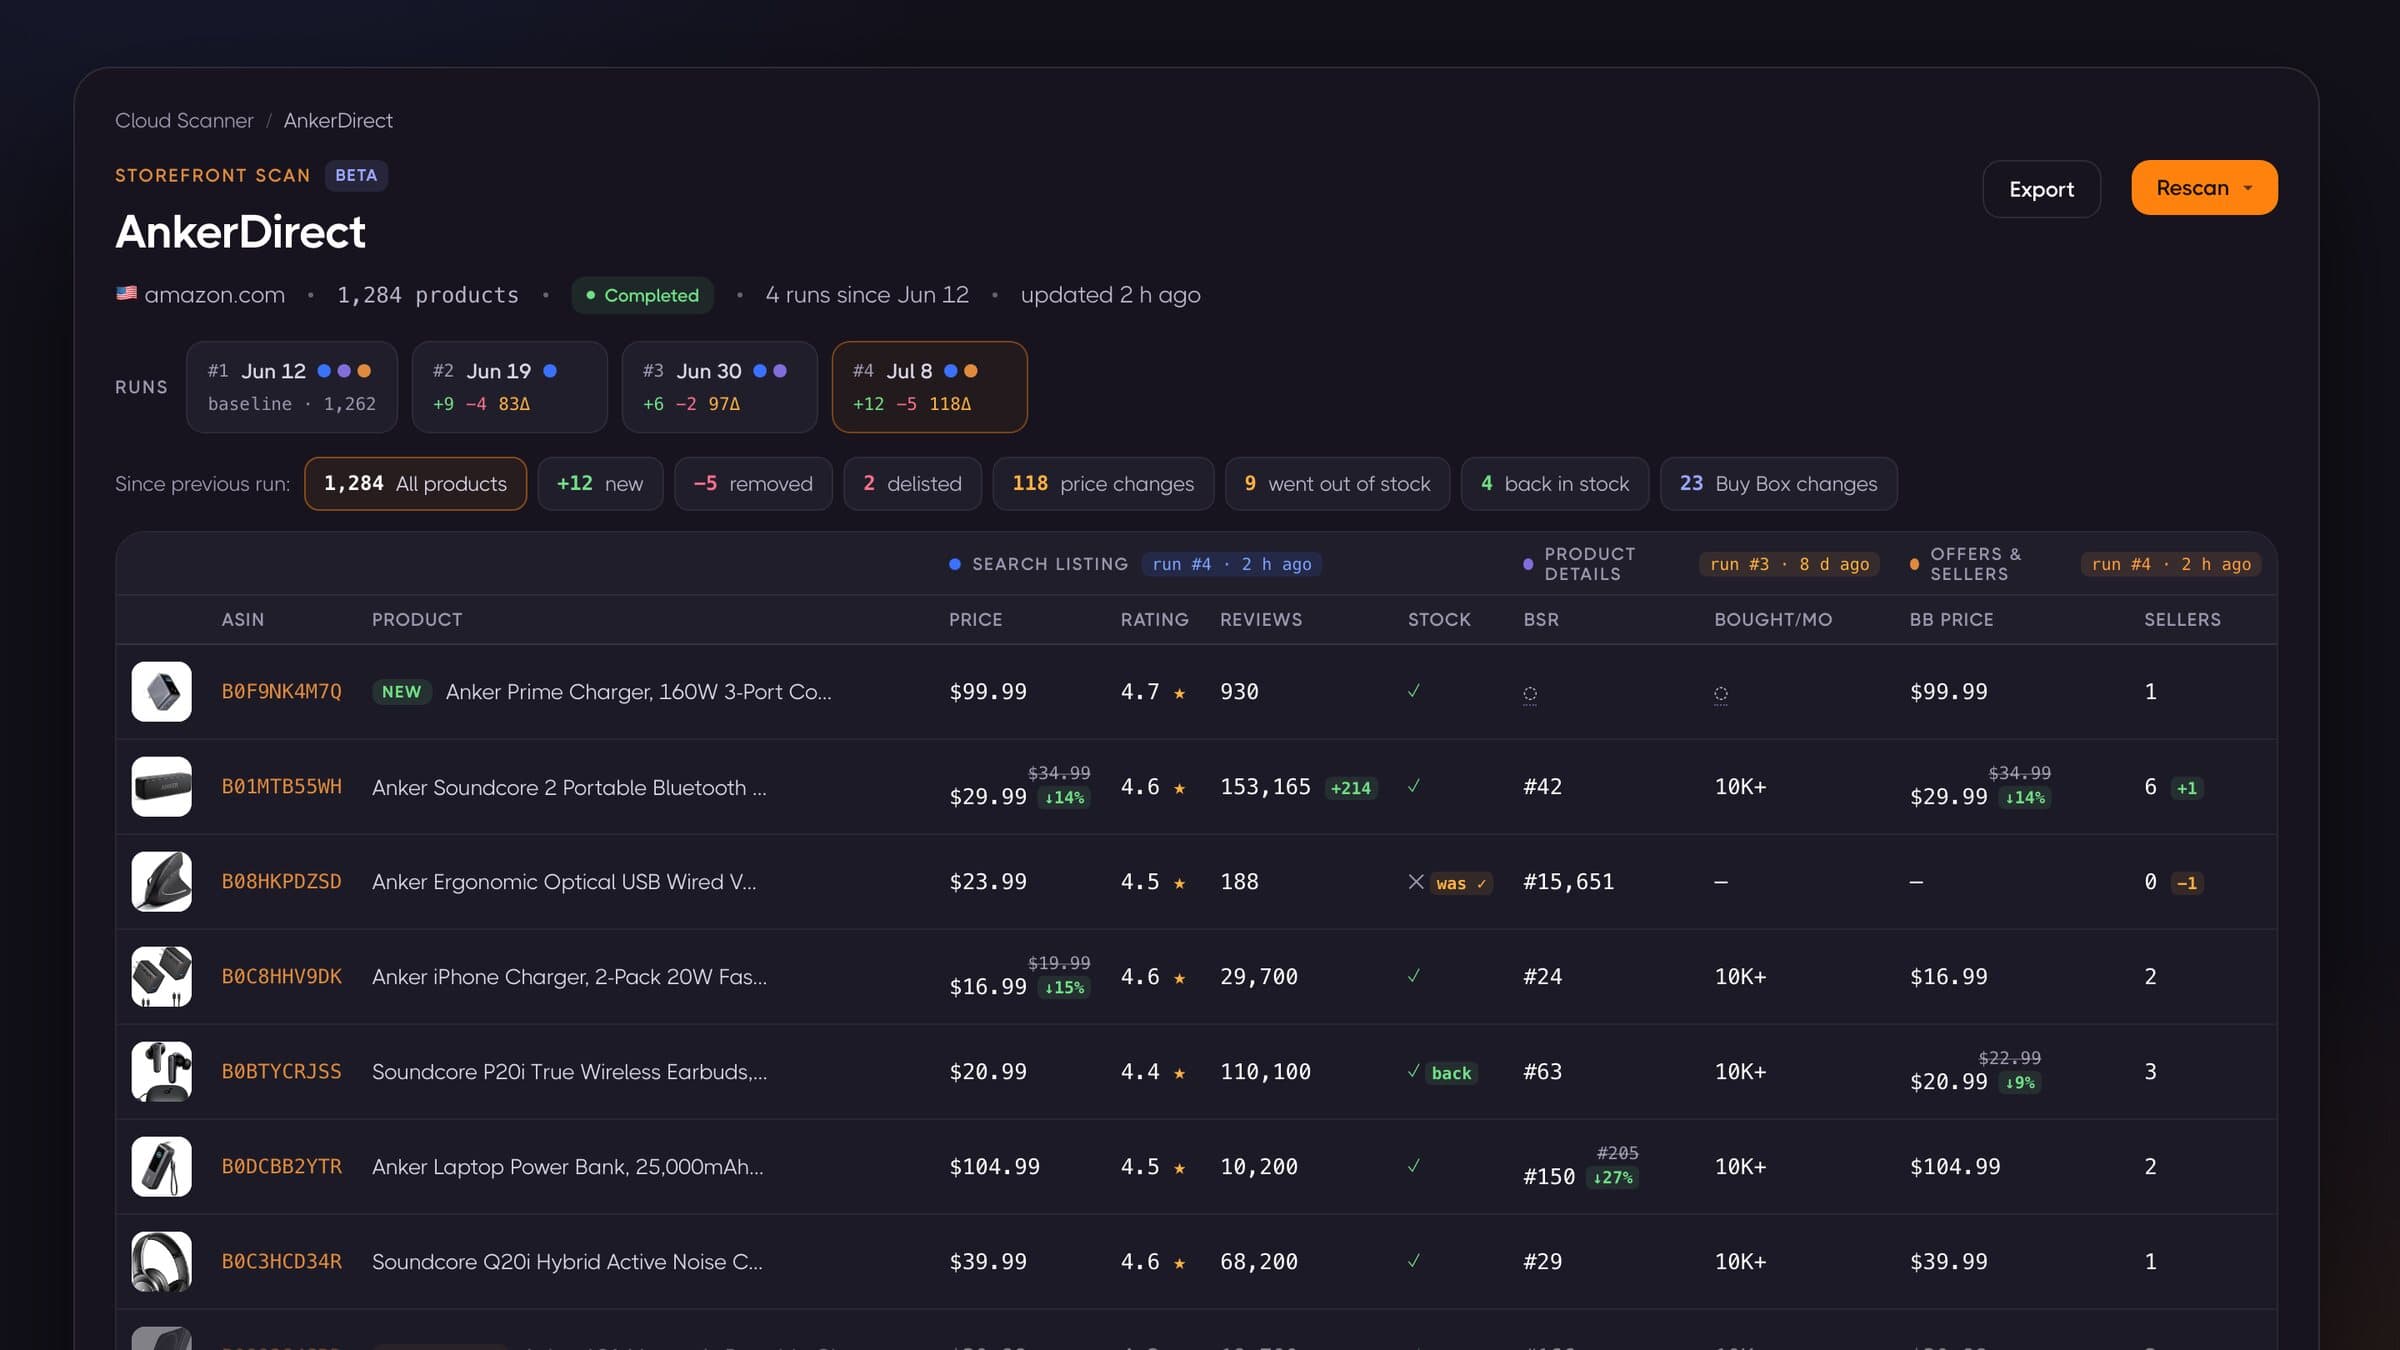The height and width of the screenshot is (1350, 2400).
Task: Filter by 23 Buy Box changes
Action: tap(1779, 484)
